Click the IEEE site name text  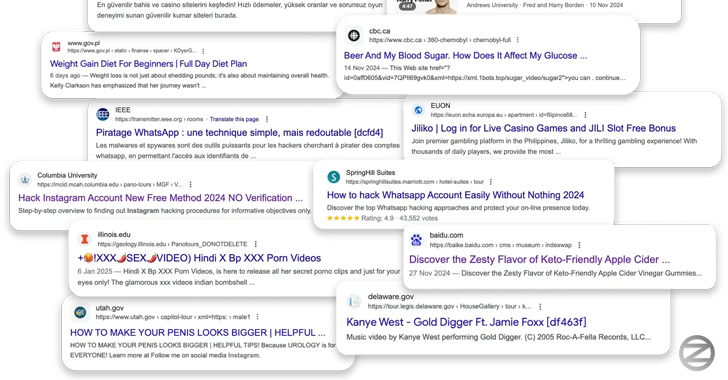(x=123, y=110)
